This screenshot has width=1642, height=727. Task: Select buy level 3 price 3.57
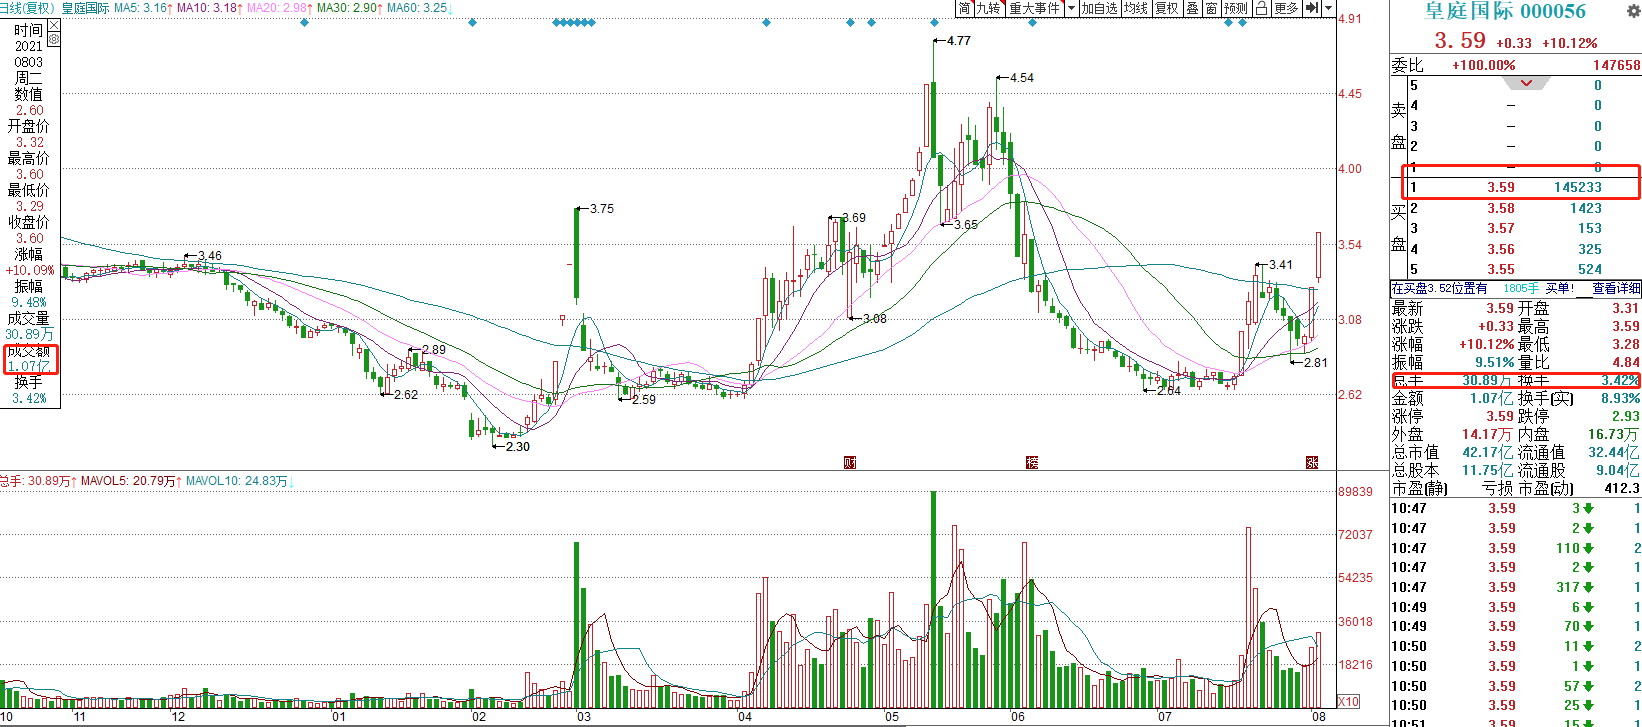(1500, 228)
